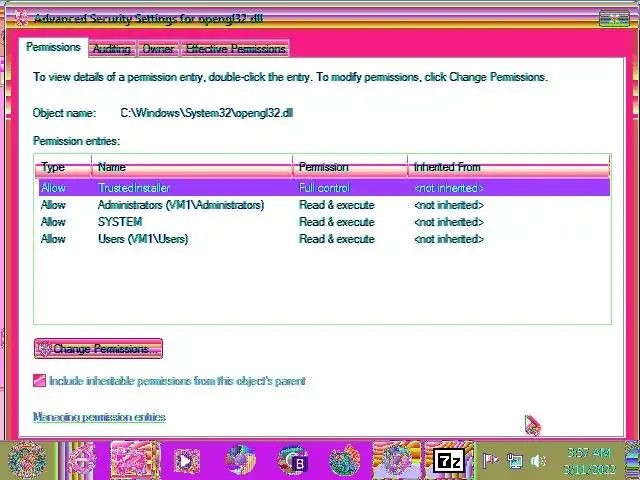Select the Administrators (VM1\Administrators) entry
640x480 pixels.
(x=324, y=205)
